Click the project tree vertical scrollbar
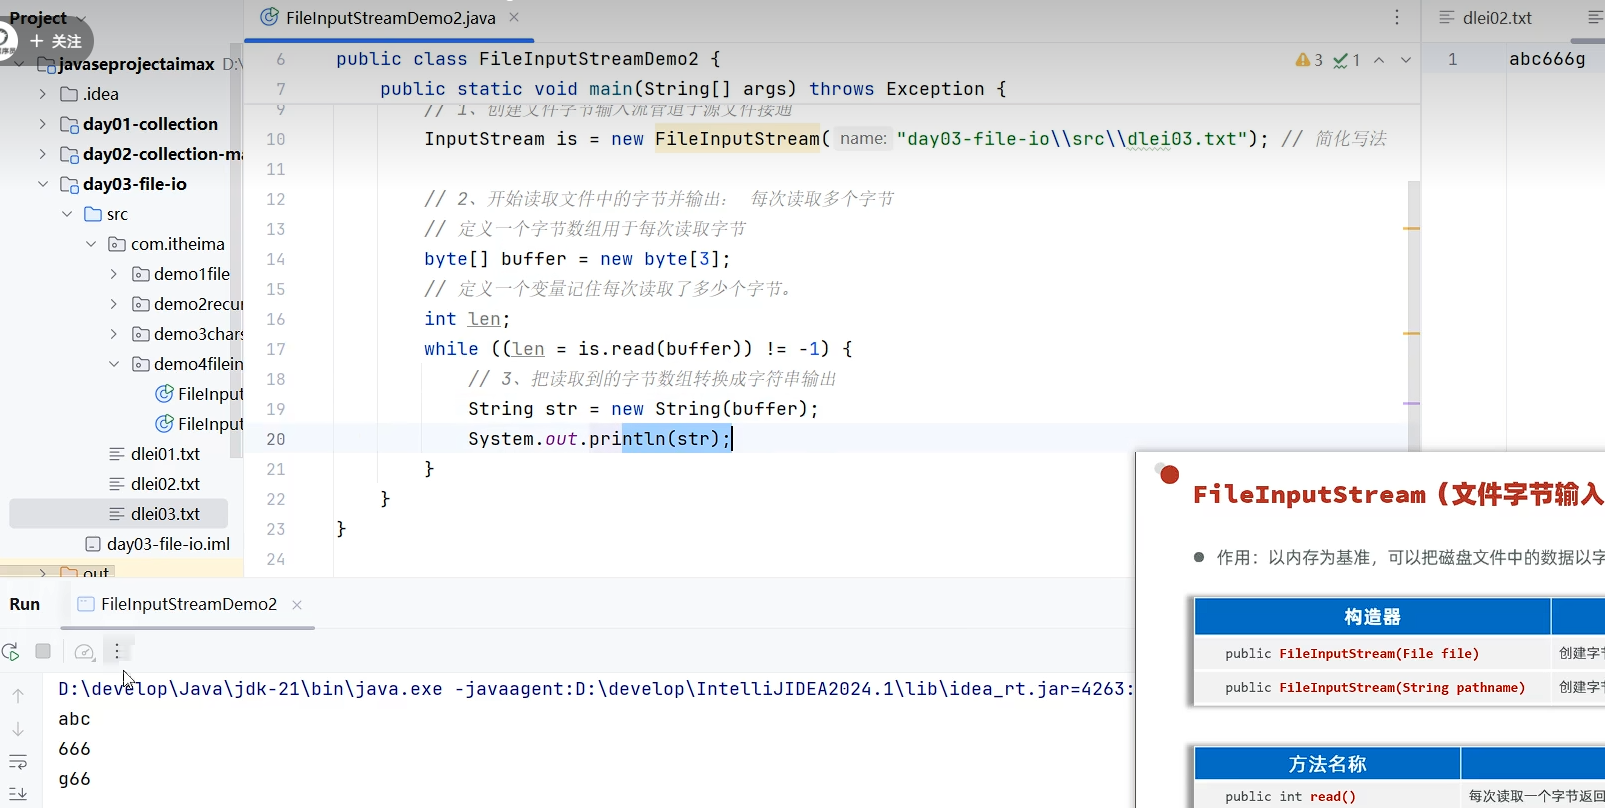 [x=236, y=250]
